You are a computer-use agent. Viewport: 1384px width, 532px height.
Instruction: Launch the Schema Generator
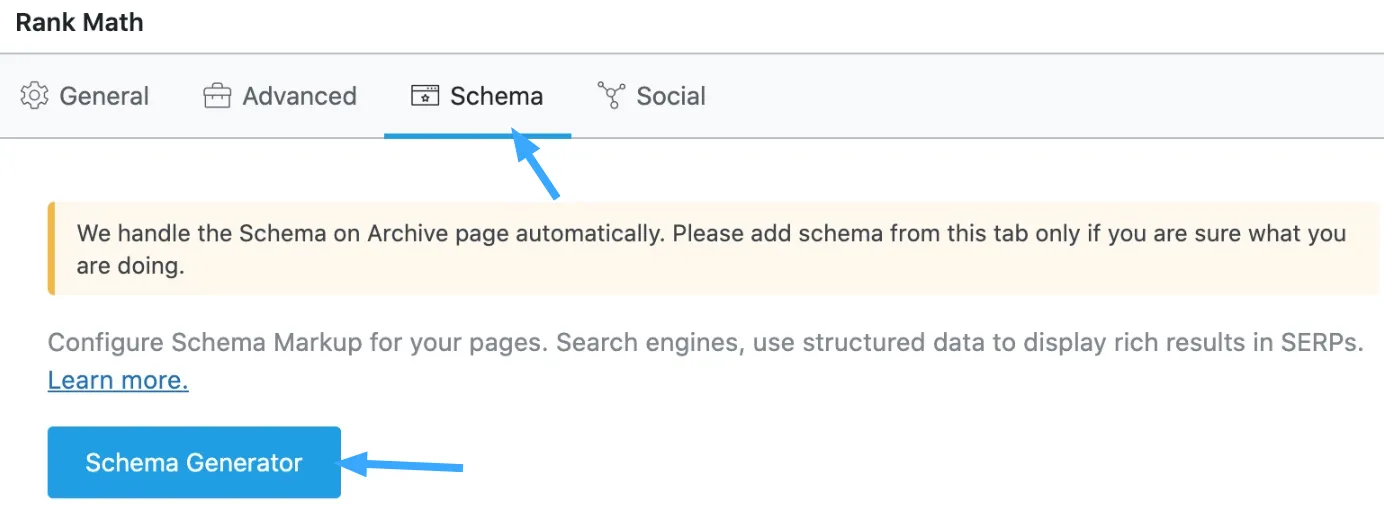(x=194, y=462)
